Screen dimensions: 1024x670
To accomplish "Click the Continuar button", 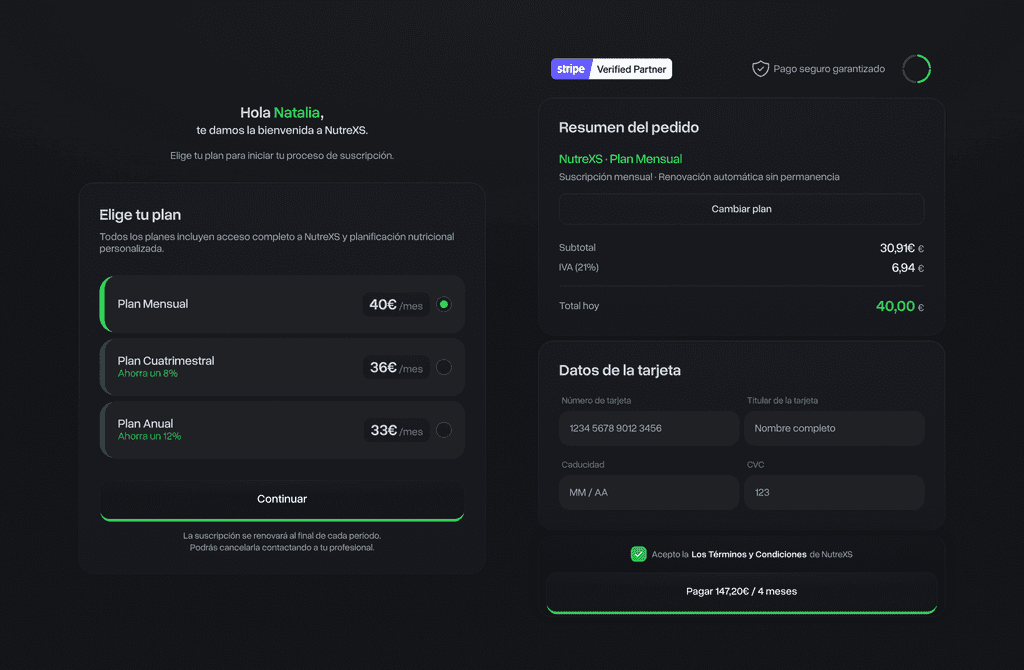I will point(282,500).
